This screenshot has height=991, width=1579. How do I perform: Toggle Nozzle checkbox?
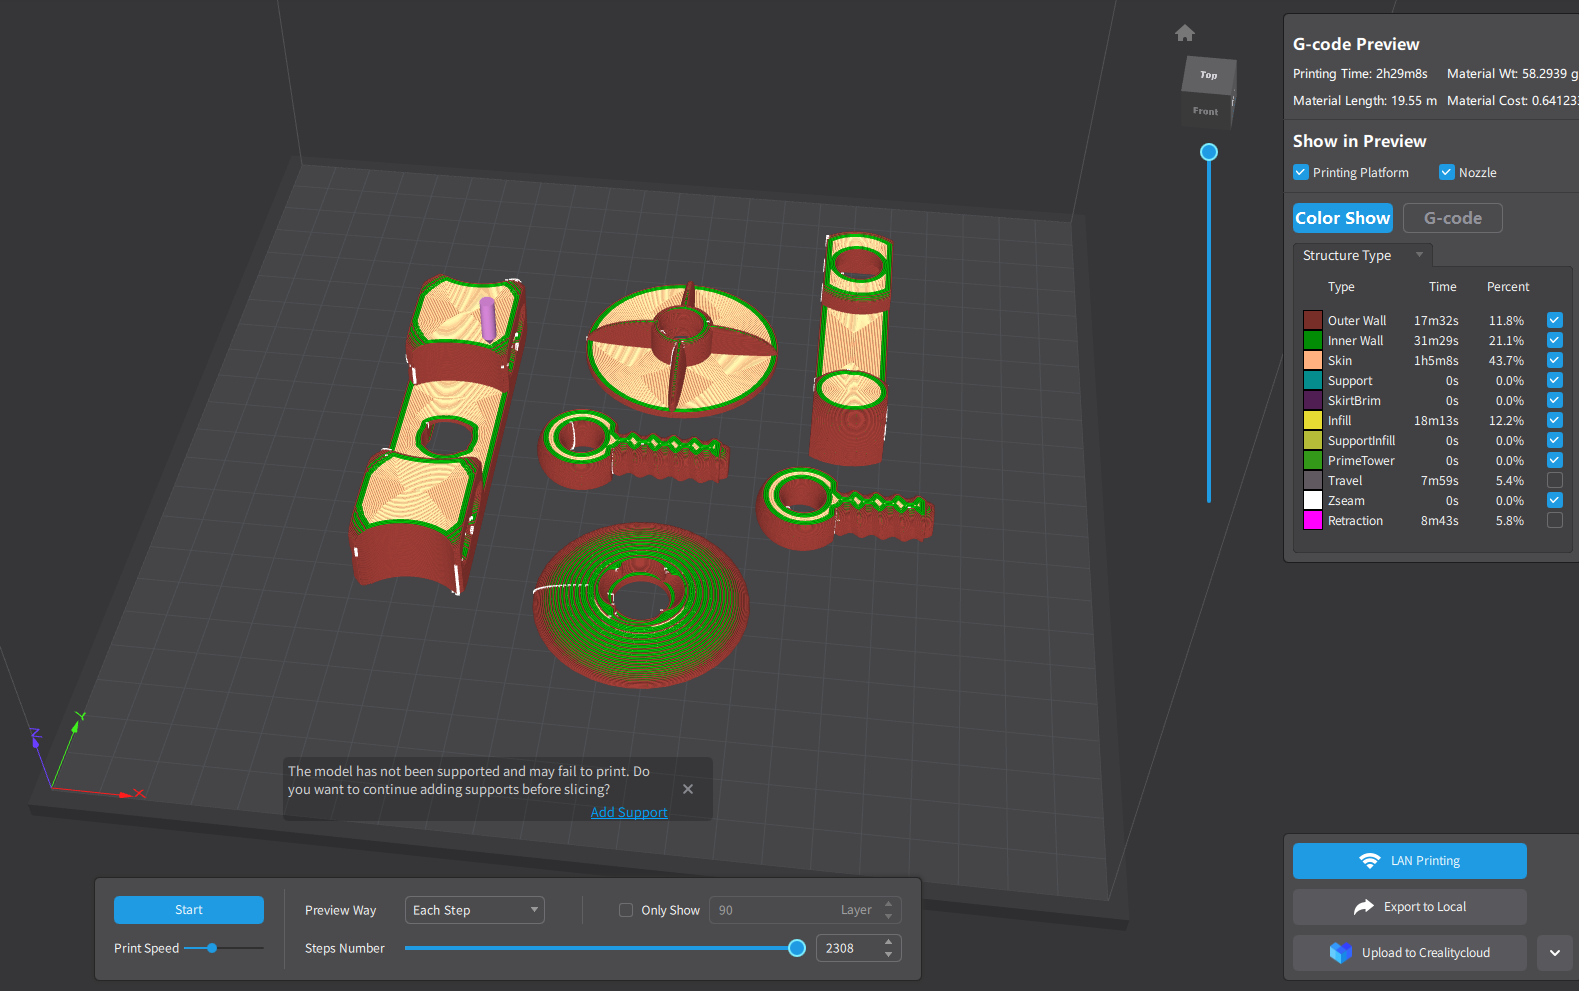1447,172
